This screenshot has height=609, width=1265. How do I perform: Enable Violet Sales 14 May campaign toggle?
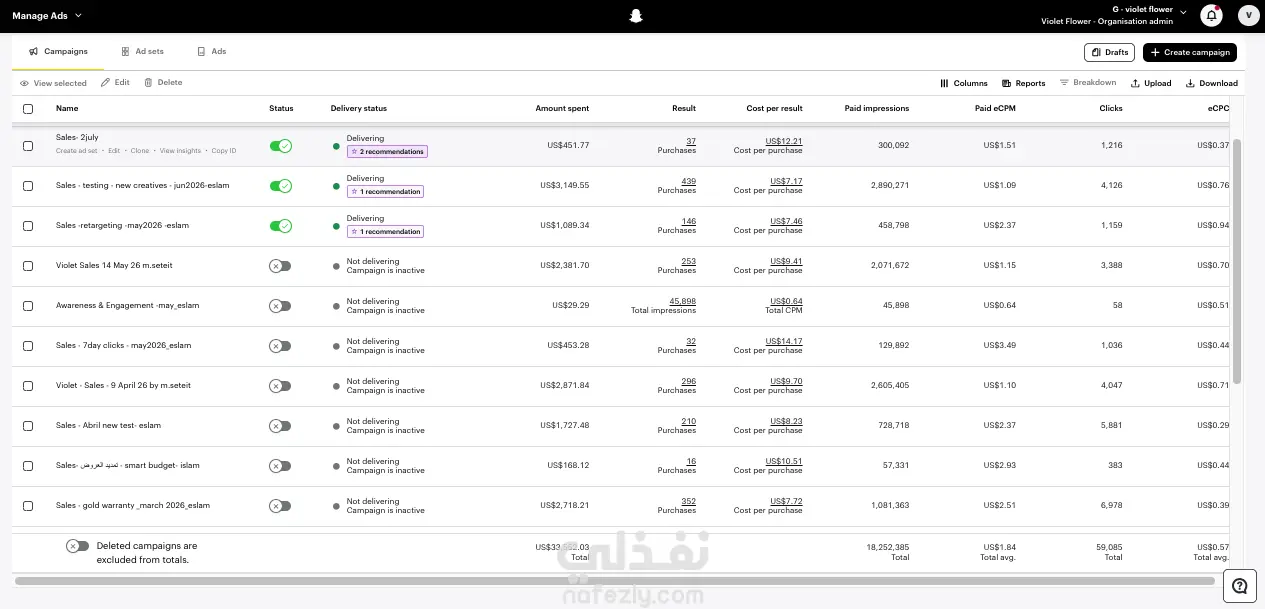click(280, 266)
